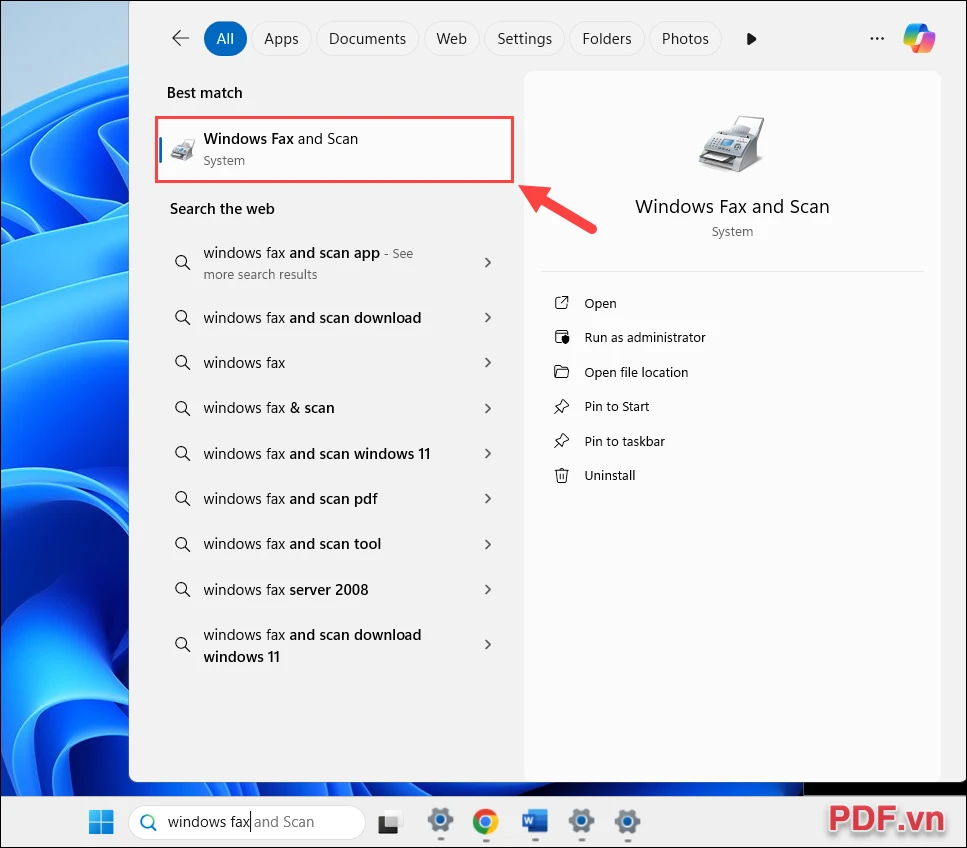Open the Copilot icon at top right
967x848 pixels.
click(x=919, y=38)
